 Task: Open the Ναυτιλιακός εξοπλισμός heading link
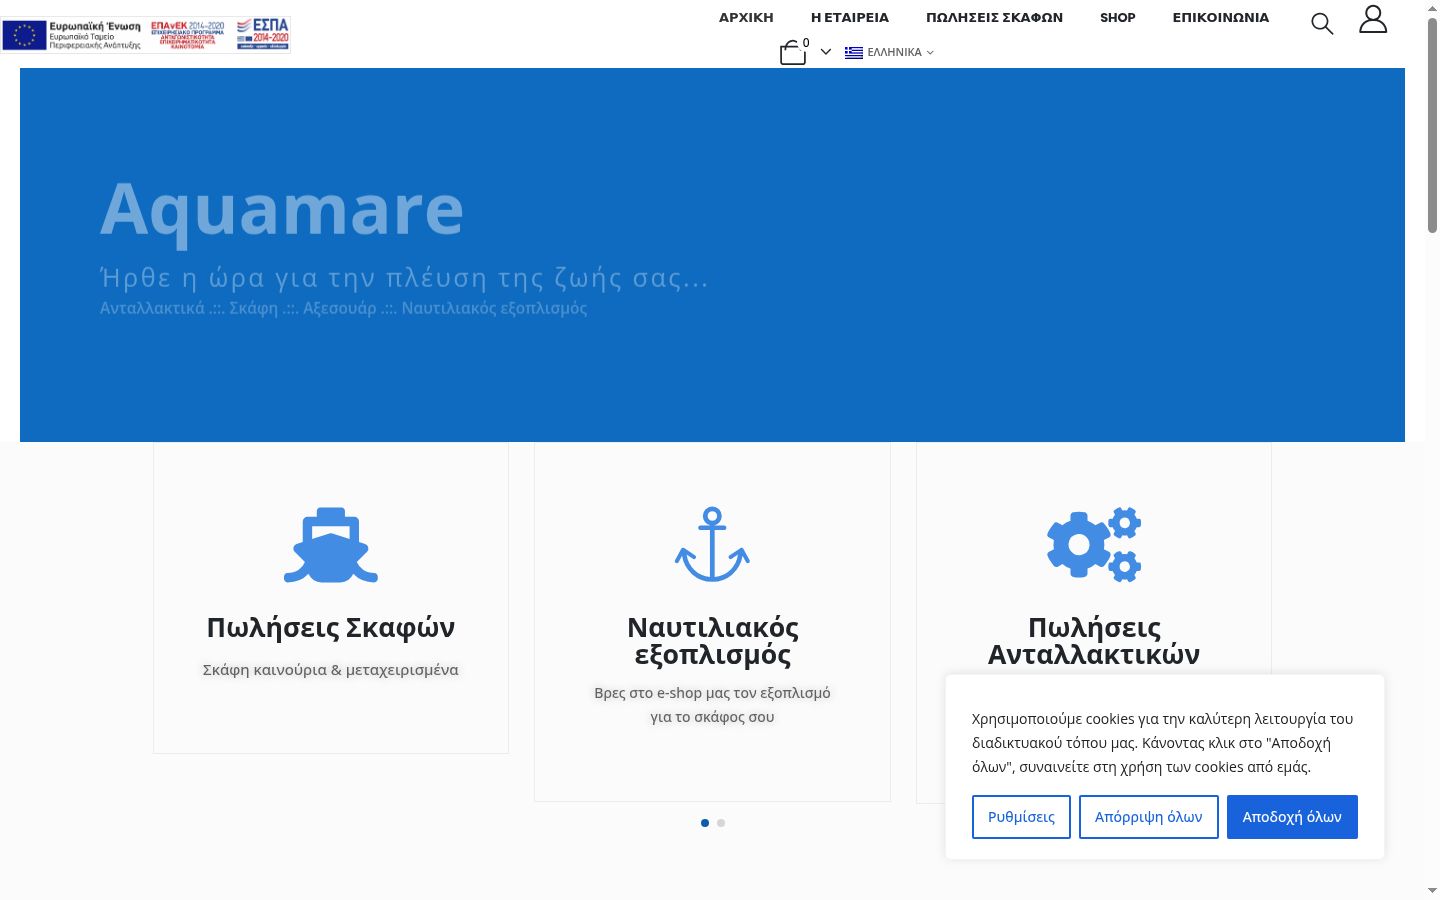click(x=713, y=641)
